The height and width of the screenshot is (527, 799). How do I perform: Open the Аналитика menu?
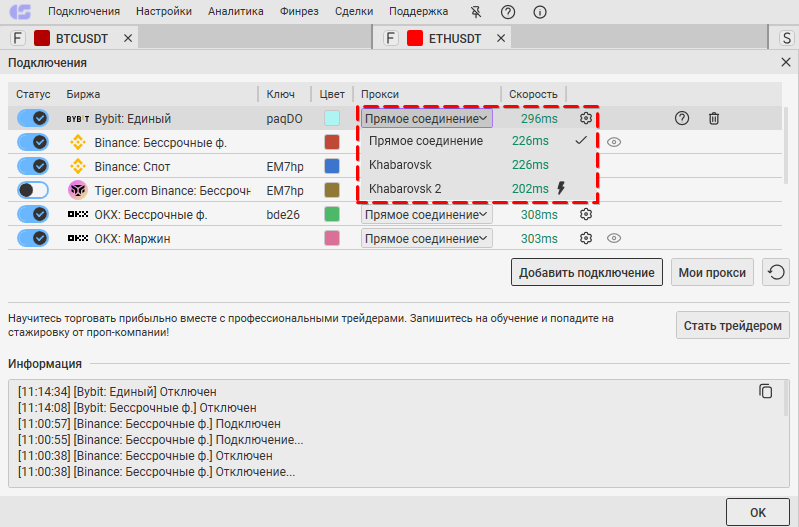coord(236,11)
